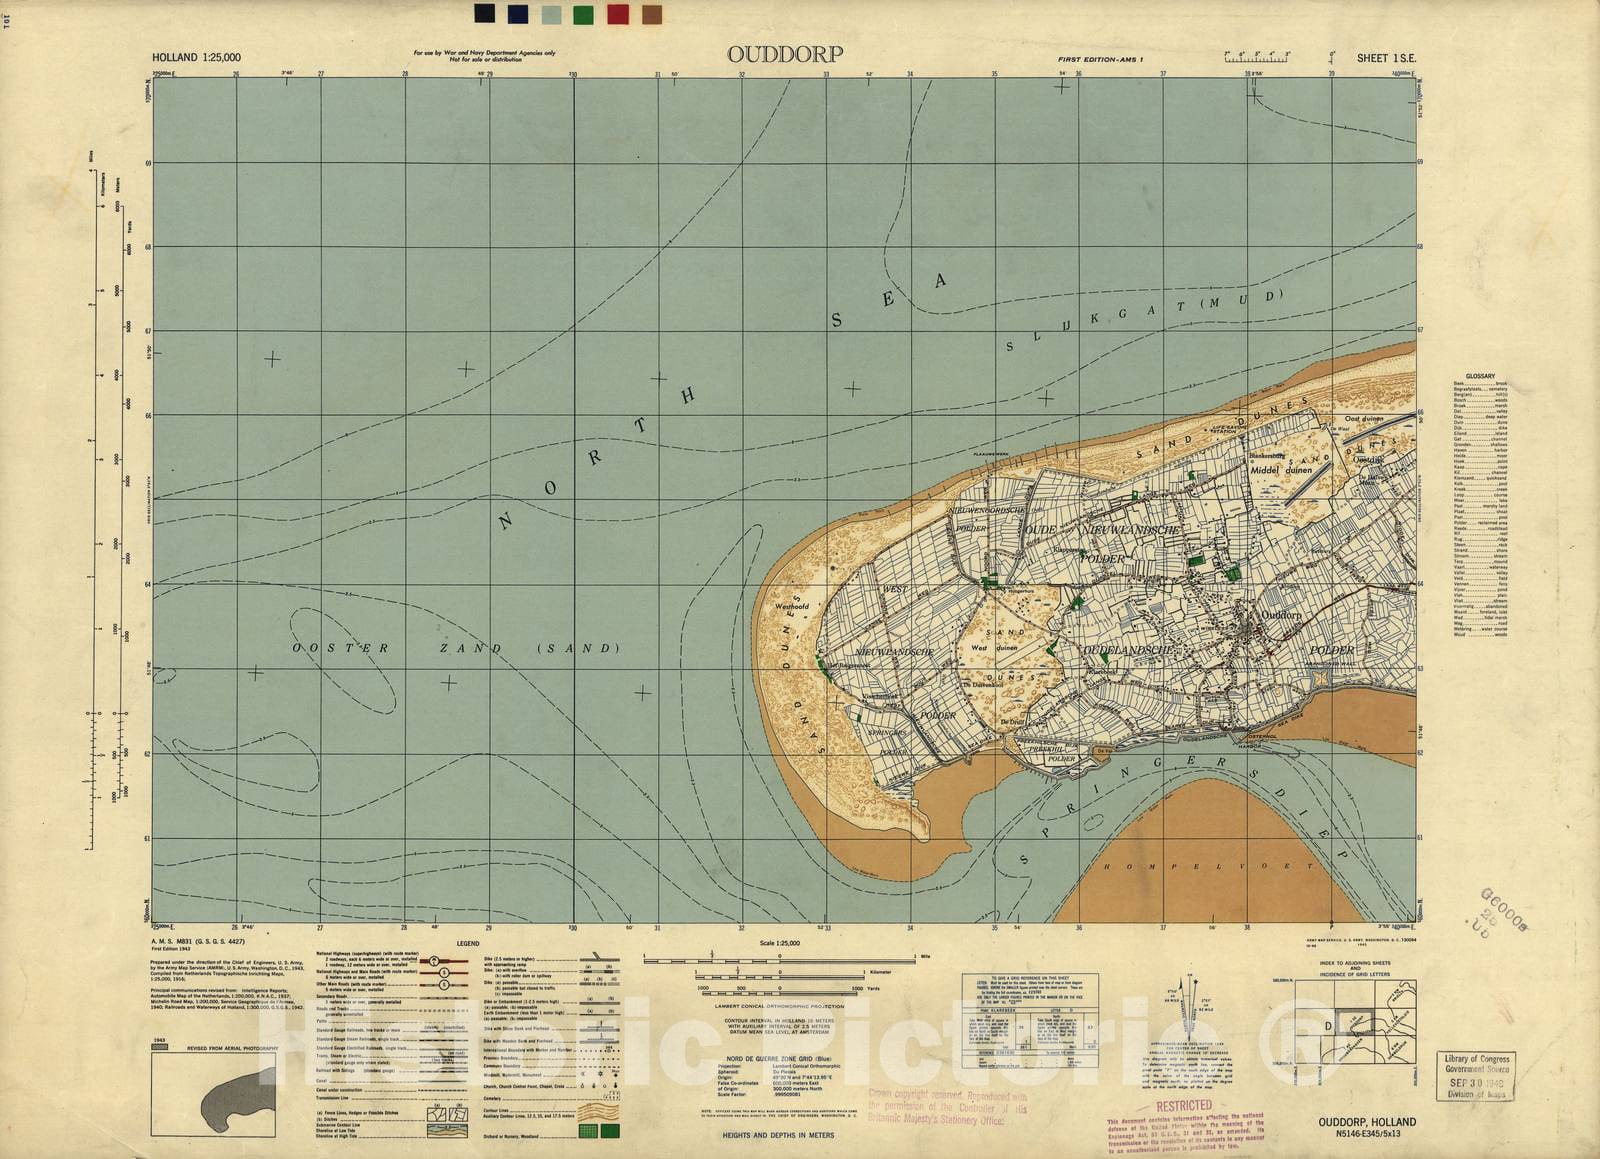1600x1159 pixels.
Task: Click the dark navy color swatch at top
Action: click(484, 14)
